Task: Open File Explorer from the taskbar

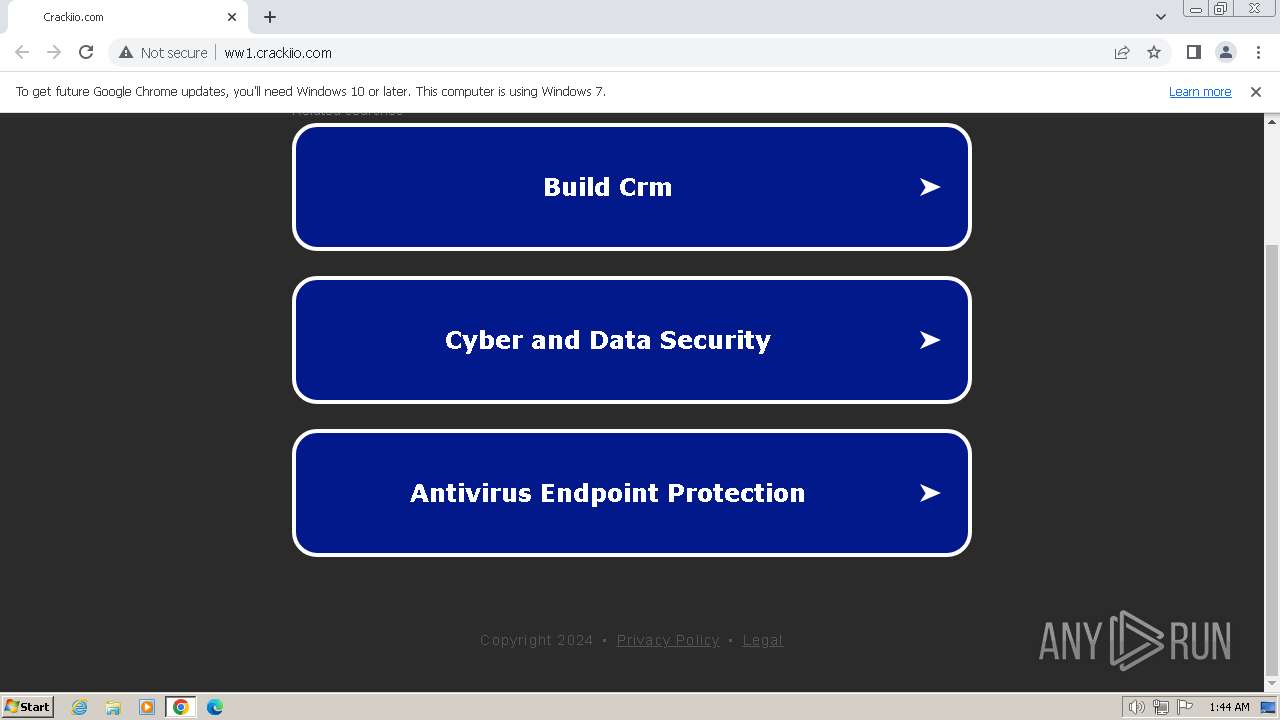Action: coord(113,707)
